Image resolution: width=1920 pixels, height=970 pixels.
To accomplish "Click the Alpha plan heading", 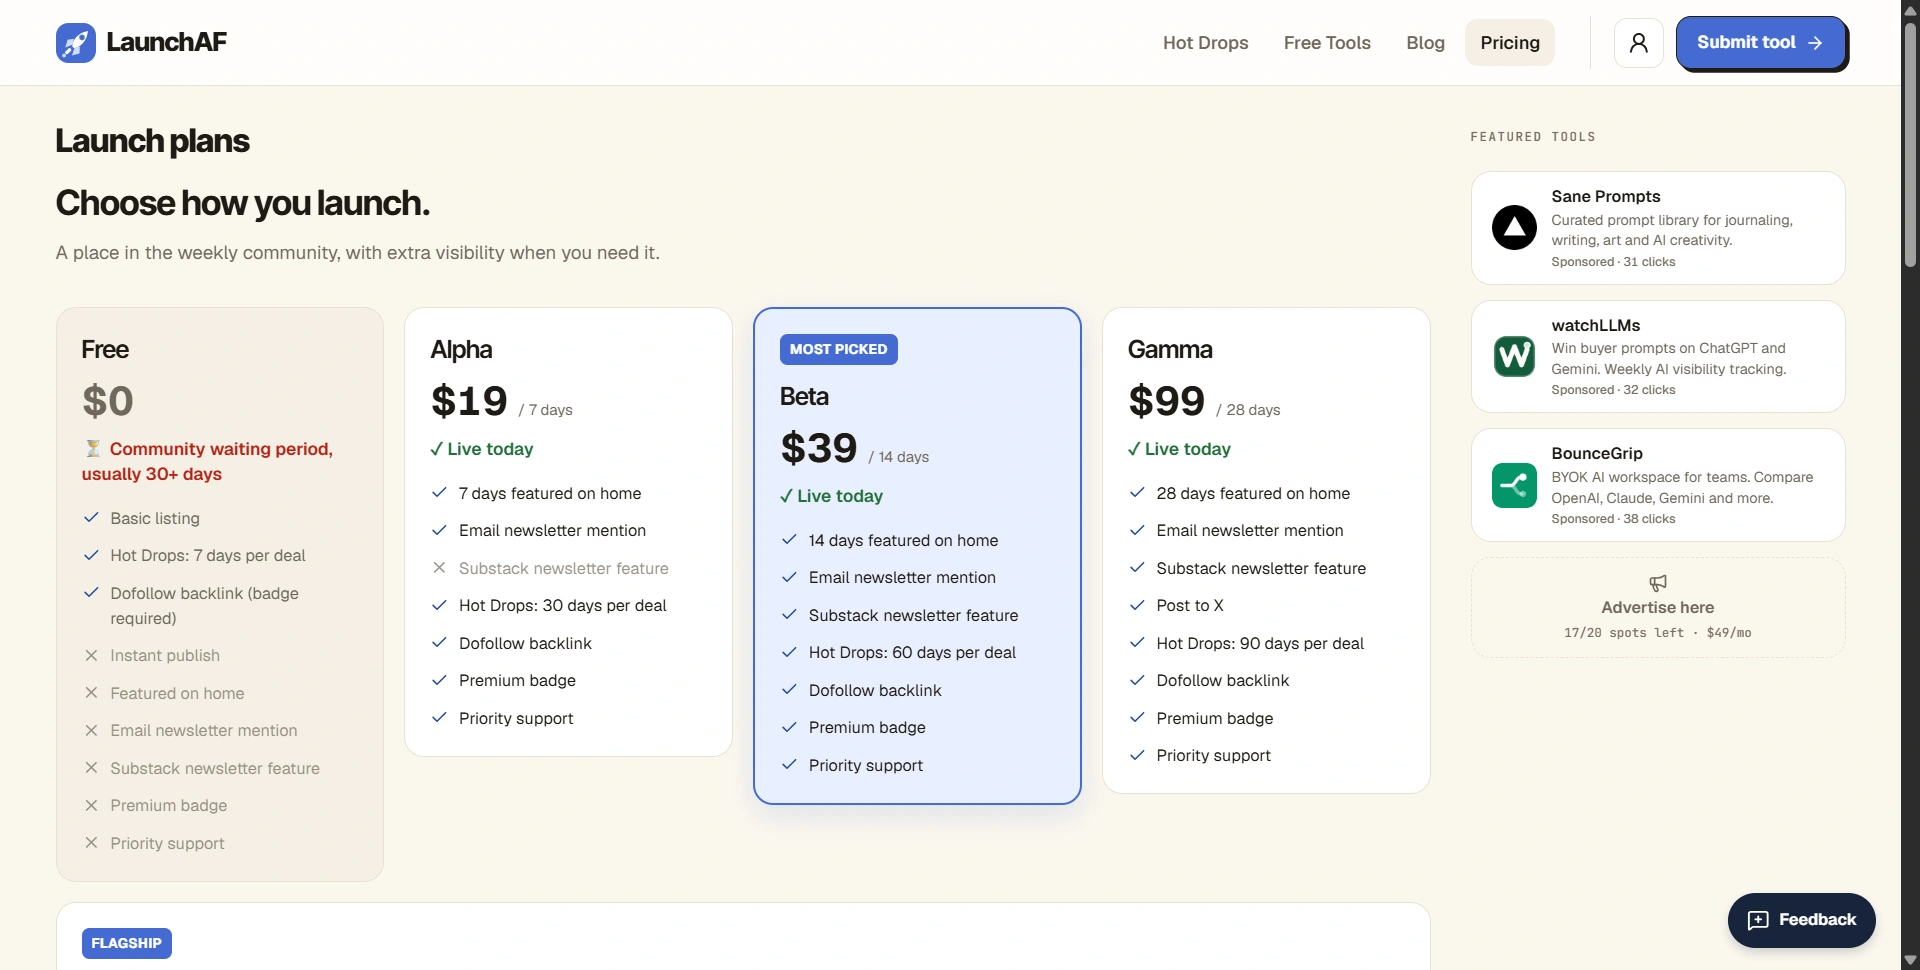I will [461, 350].
